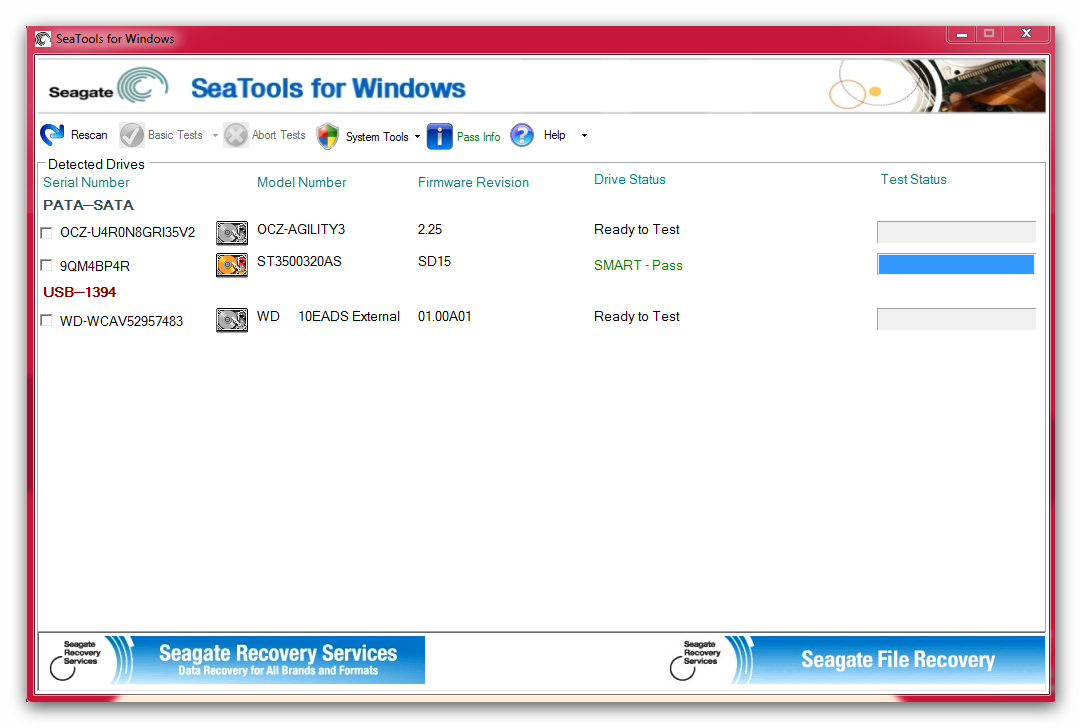Click the WD drive Ready to Test status
The width and height of the screenshot is (1081, 728).
point(636,316)
